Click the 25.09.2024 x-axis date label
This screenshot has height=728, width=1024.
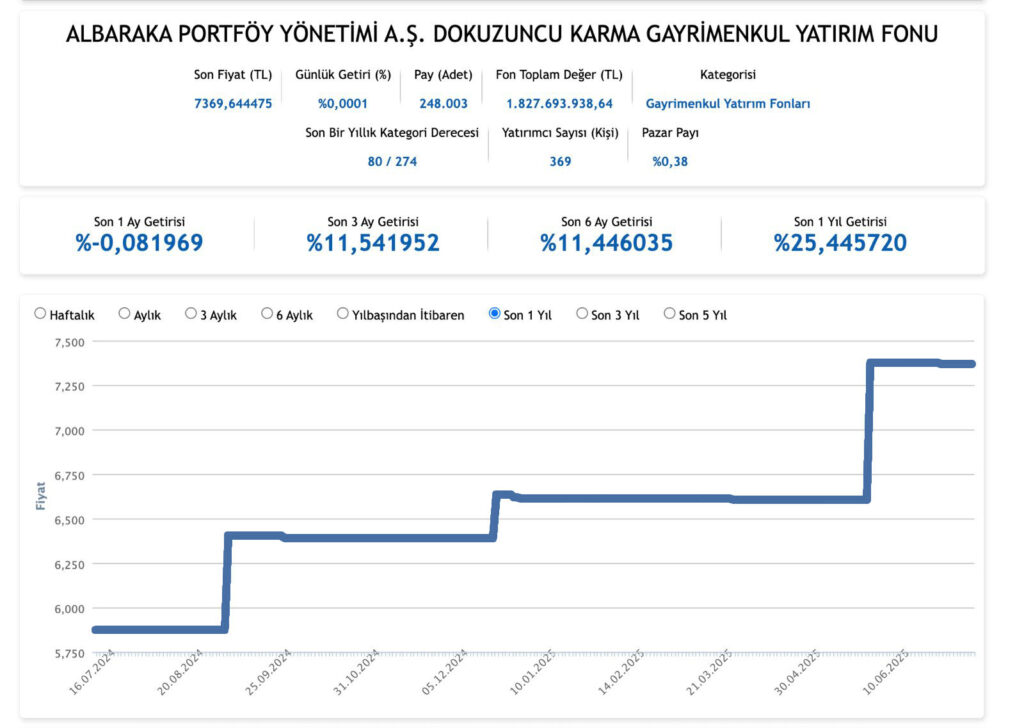coord(268,673)
